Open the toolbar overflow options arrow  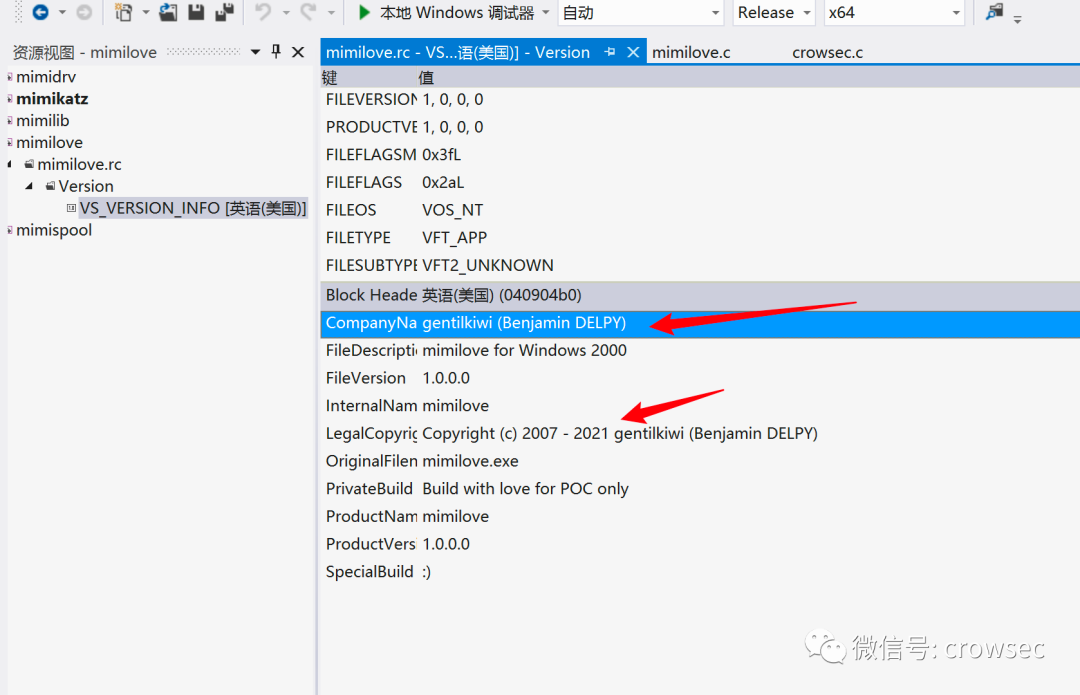pos(1017,19)
